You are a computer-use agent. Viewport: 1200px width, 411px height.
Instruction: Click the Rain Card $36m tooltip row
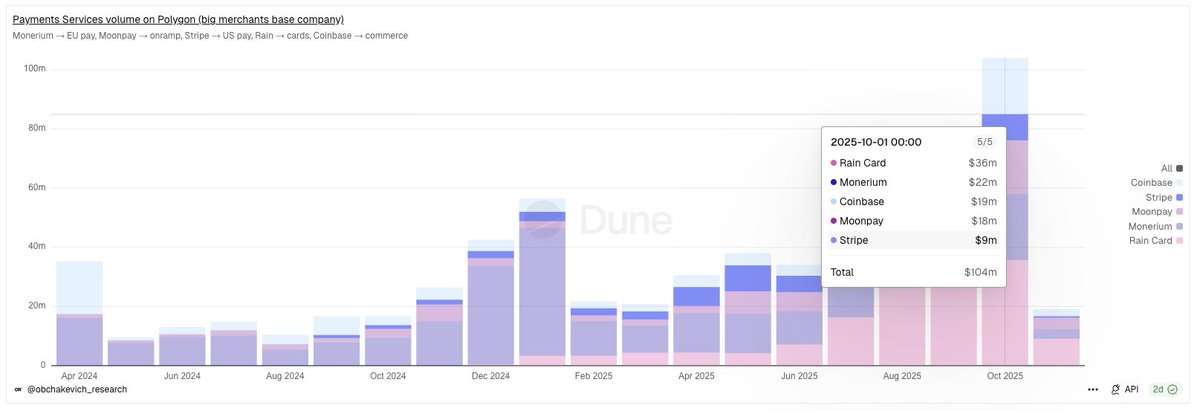(x=913, y=163)
